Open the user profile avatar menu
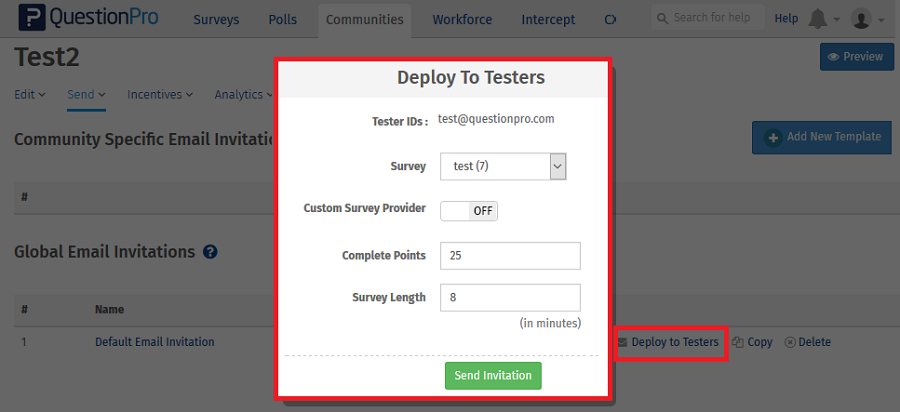The width and height of the screenshot is (900, 412). (x=861, y=19)
